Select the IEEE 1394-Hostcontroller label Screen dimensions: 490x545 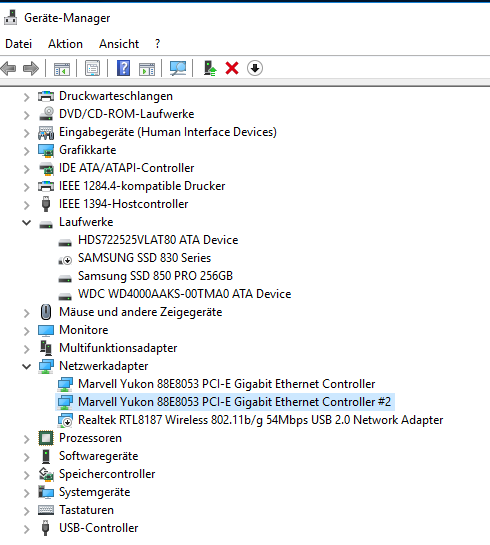(124, 204)
